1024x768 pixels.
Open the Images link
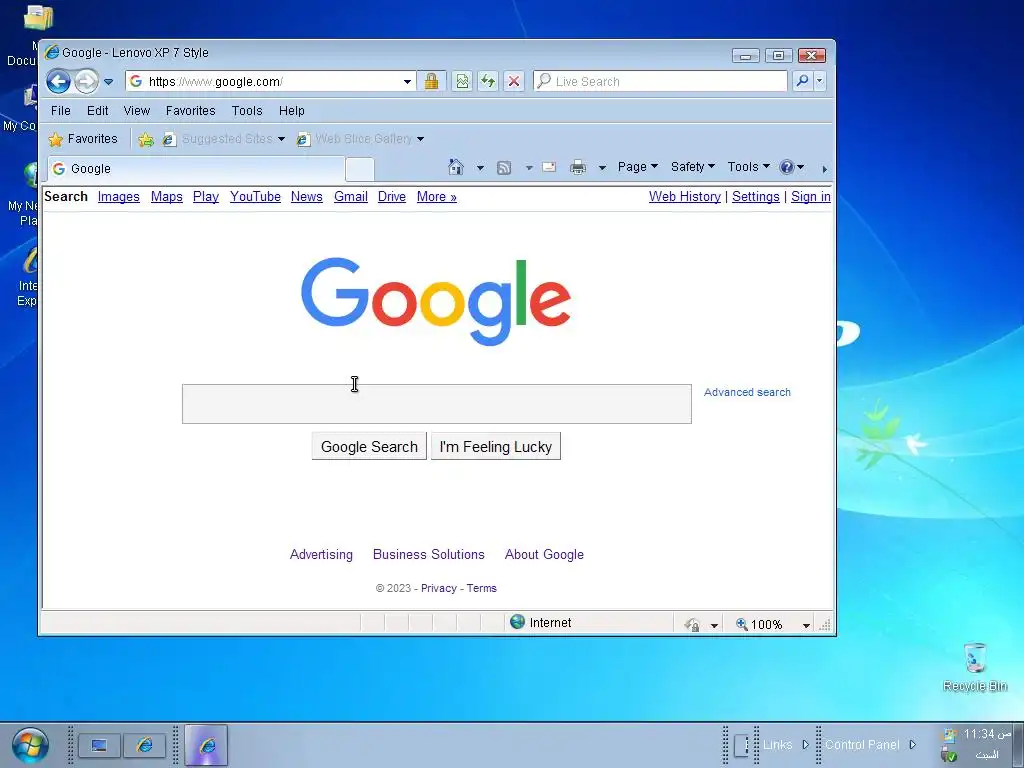coord(118,197)
